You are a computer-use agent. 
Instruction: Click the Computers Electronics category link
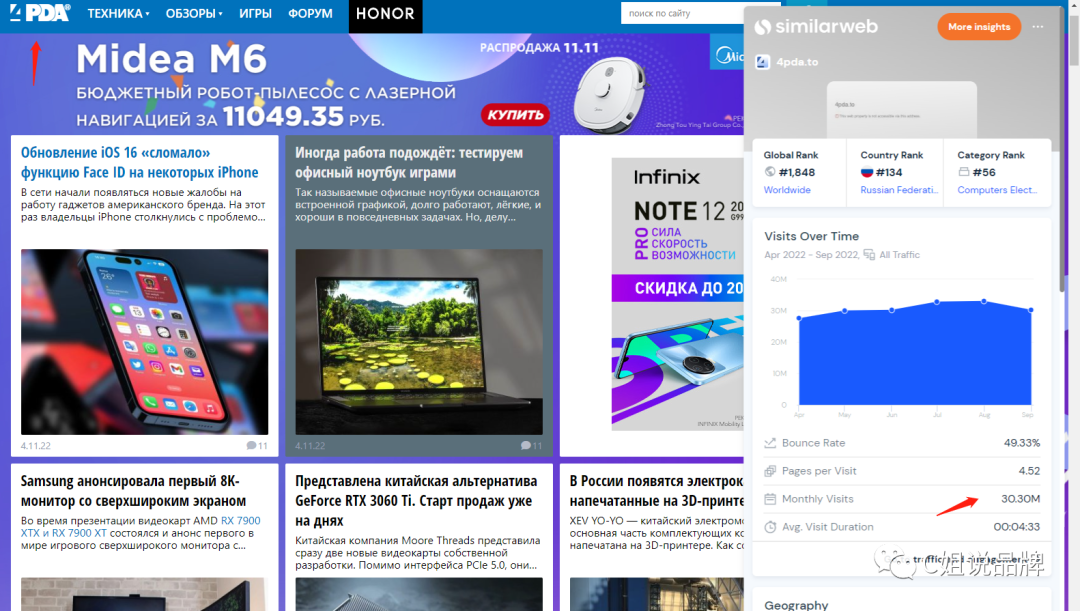coord(997,190)
